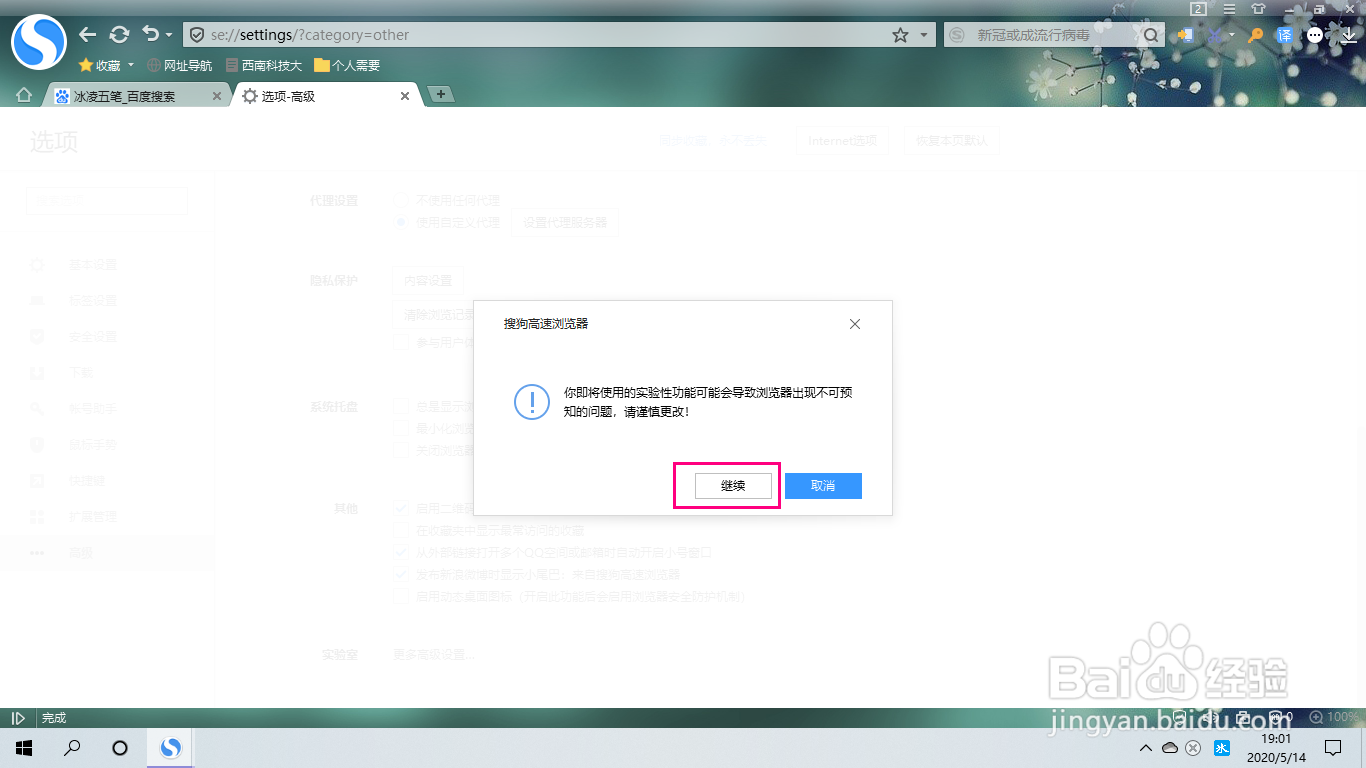Open the password key icon in toolbar

coord(1255,35)
